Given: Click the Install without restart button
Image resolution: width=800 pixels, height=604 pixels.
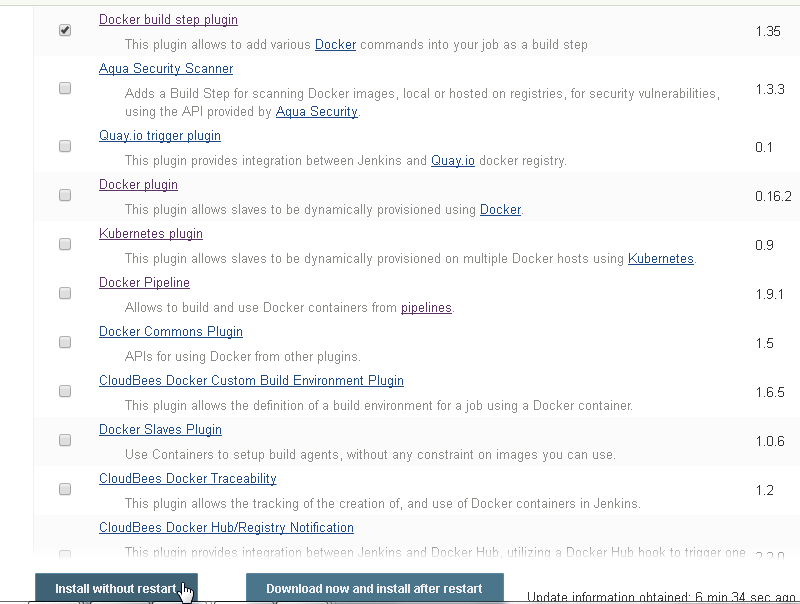Looking at the screenshot, I should (116, 588).
